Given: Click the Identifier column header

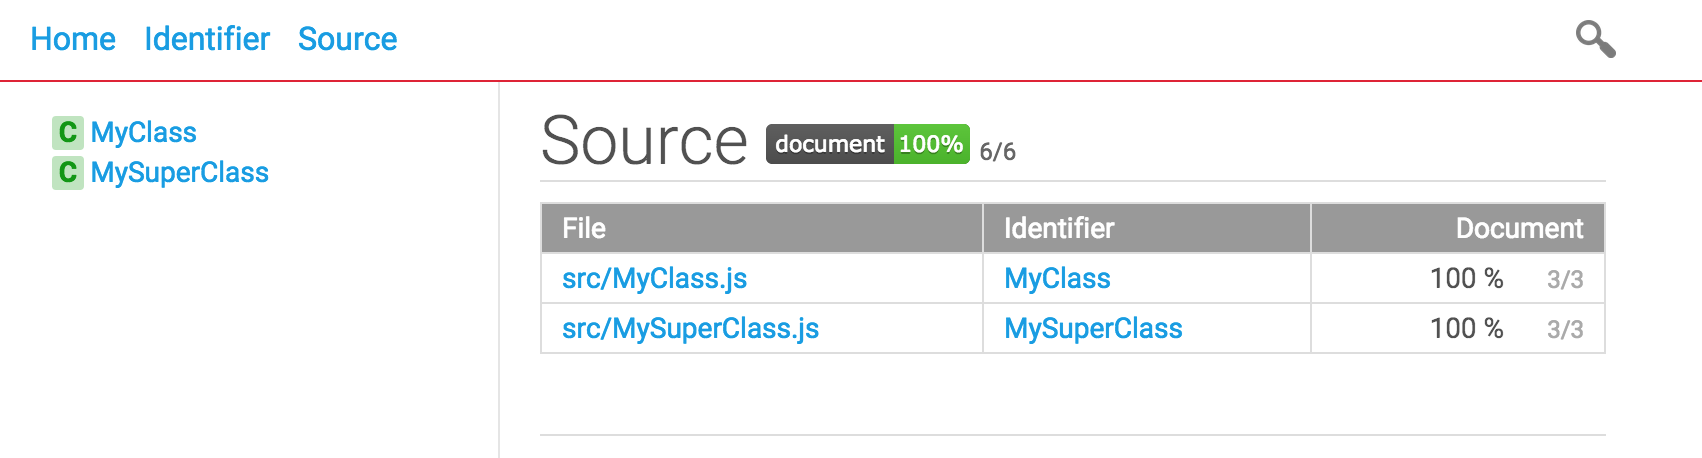Looking at the screenshot, I should pyautogui.click(x=1147, y=228).
